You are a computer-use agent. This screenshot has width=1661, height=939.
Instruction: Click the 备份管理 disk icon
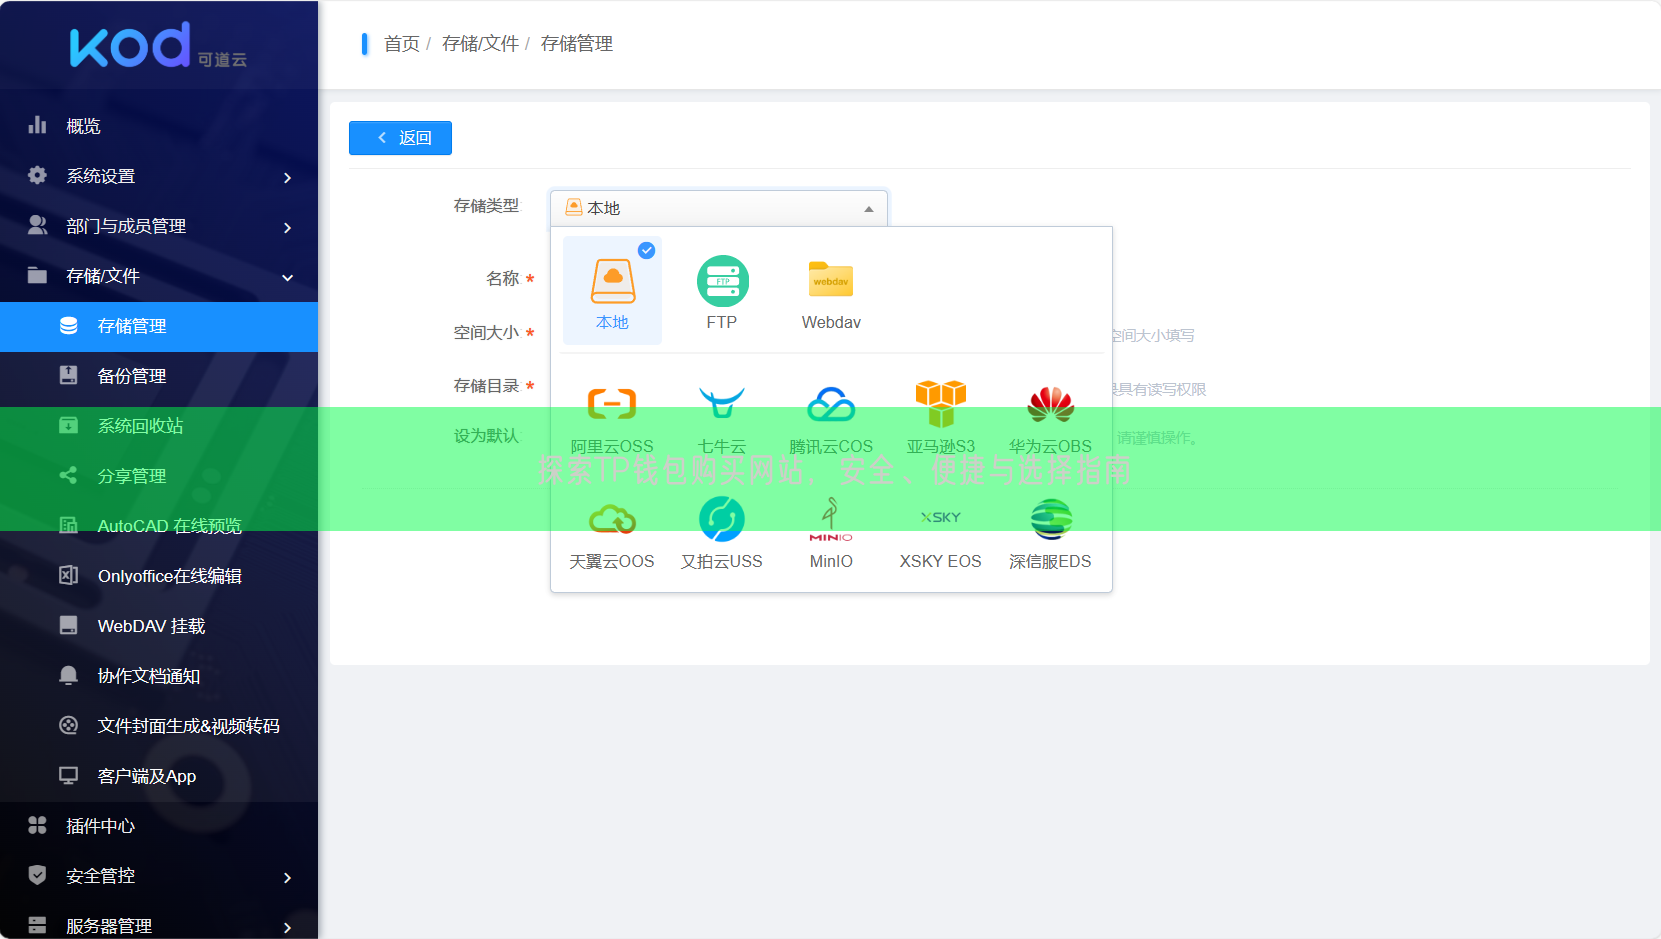pos(68,375)
